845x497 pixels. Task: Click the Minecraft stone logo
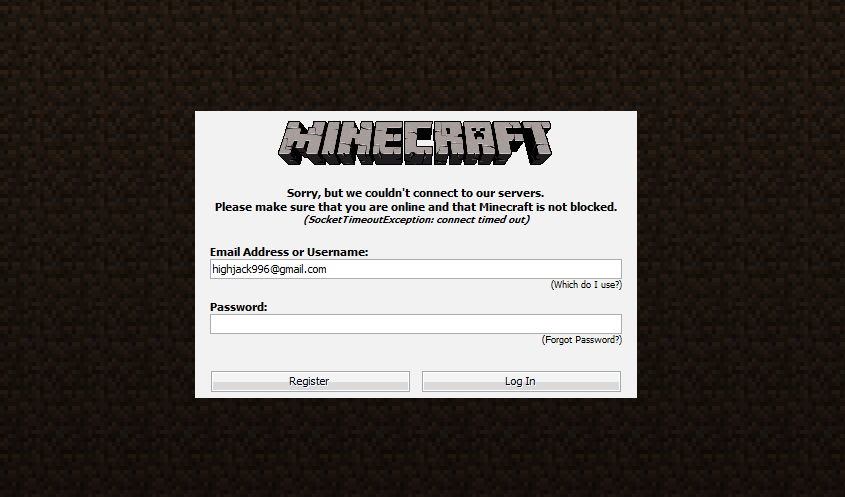[415, 143]
